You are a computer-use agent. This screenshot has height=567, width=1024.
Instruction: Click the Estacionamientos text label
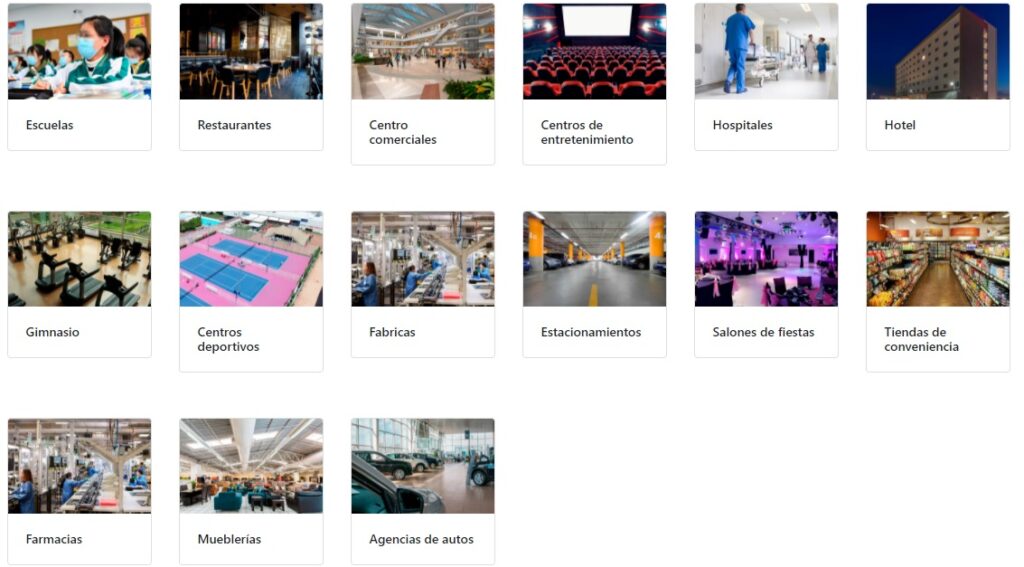(590, 332)
